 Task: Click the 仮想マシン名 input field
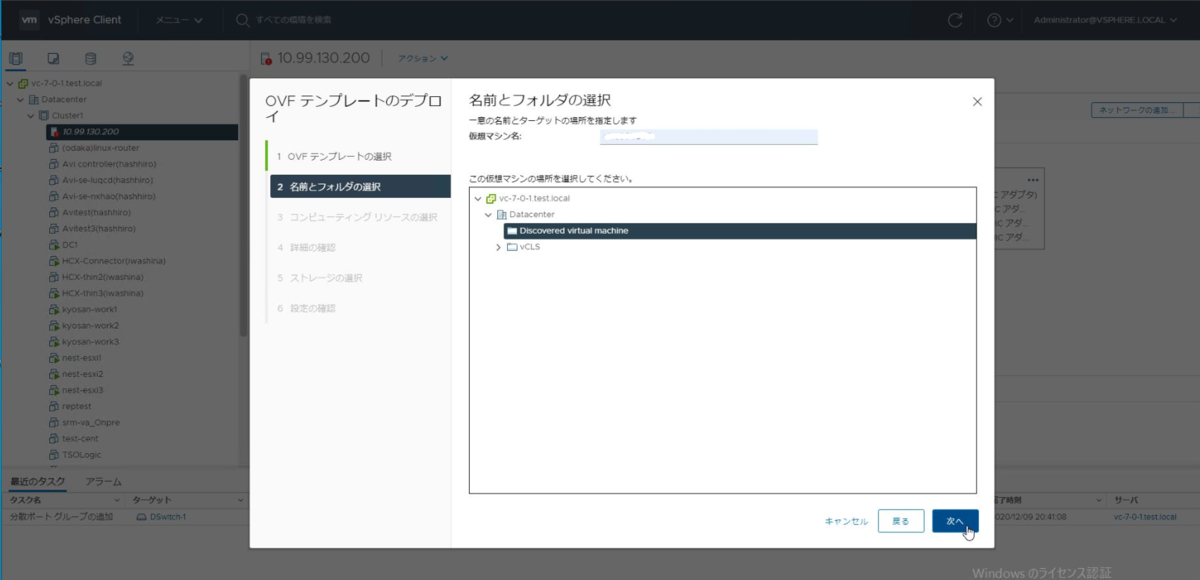click(709, 137)
